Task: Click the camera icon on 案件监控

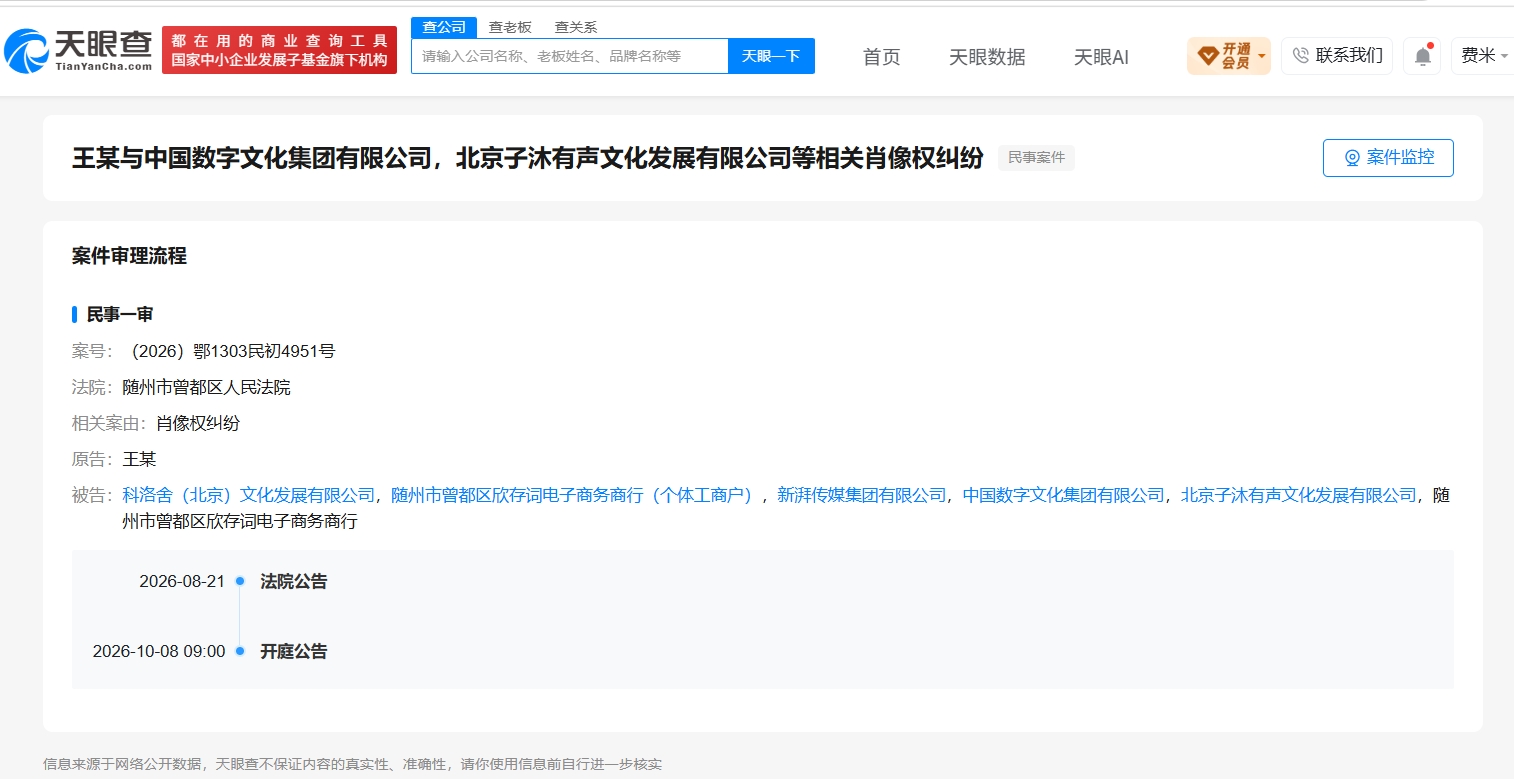Action: 1352,158
